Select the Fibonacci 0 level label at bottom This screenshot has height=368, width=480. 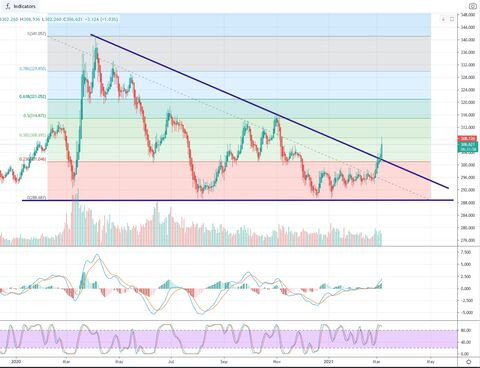coord(37,198)
